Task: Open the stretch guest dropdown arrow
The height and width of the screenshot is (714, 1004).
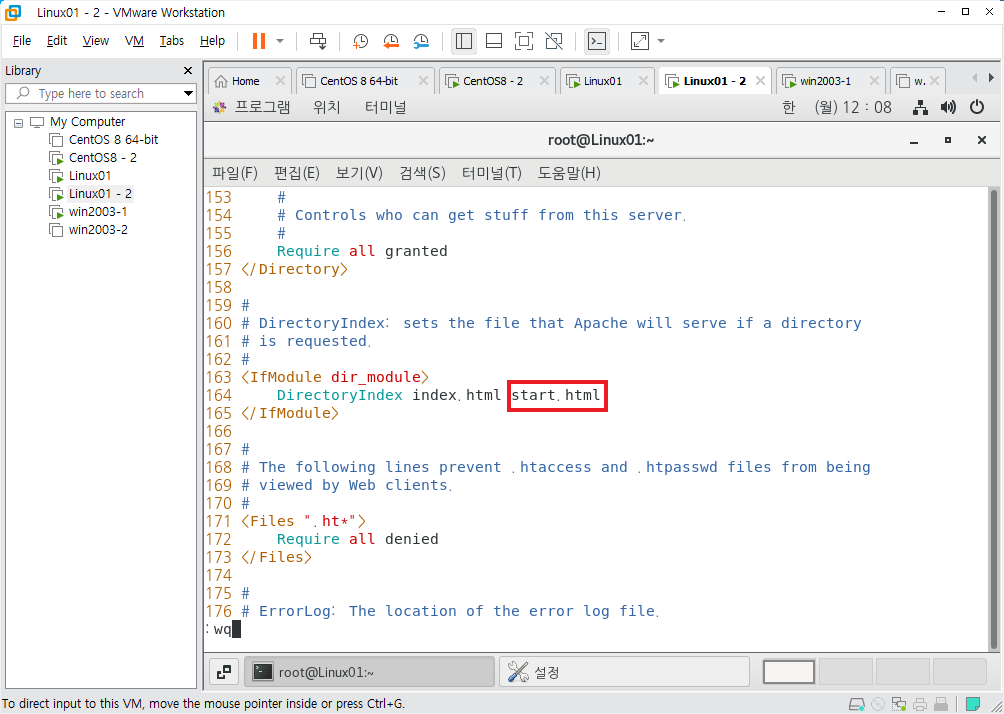Action: [x=661, y=41]
